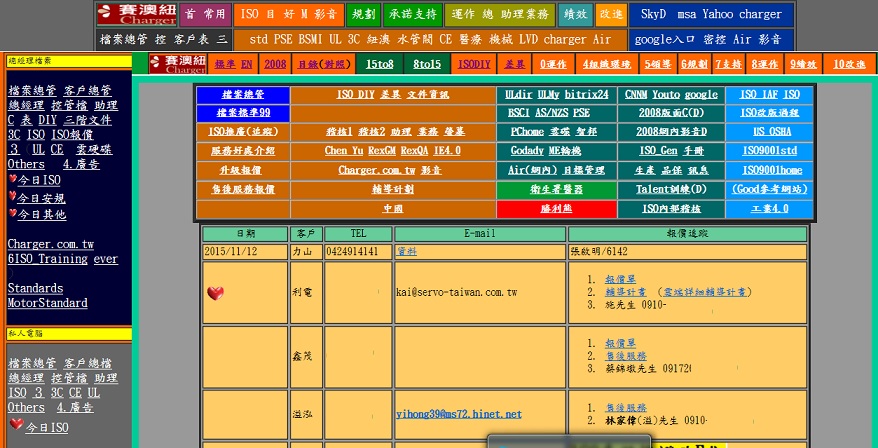Screen dimensions: 878x448
Task: Open the ULdir link
Action: coord(519,95)
